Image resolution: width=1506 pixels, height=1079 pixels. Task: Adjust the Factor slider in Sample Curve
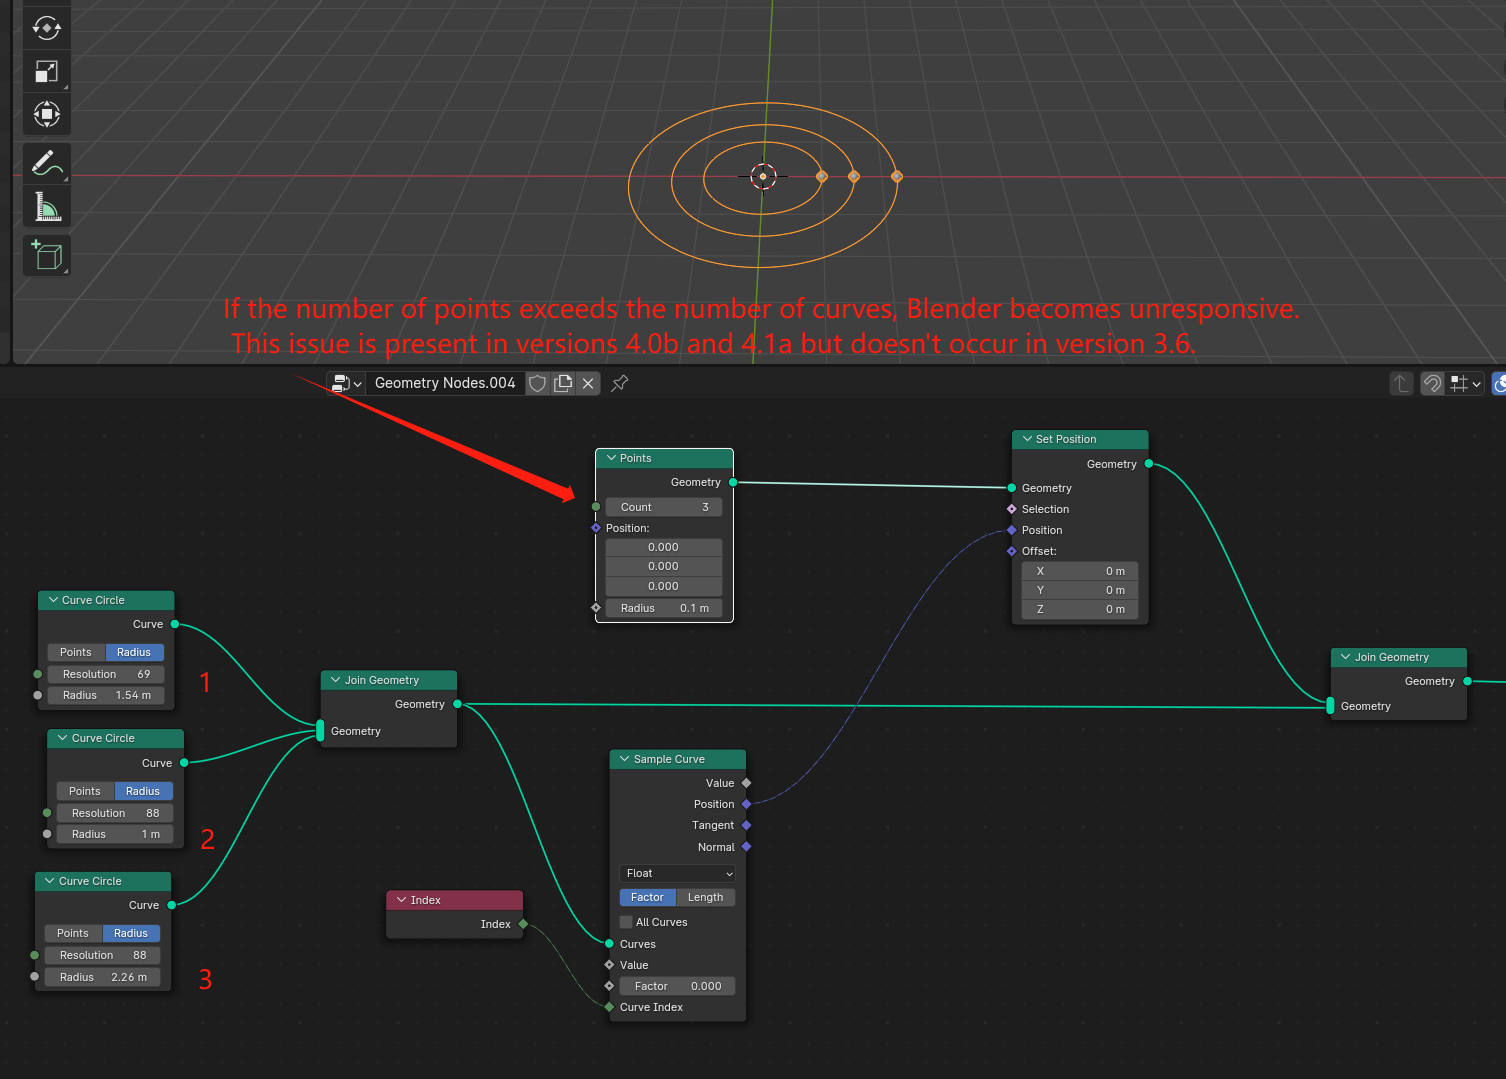pyautogui.click(x=678, y=986)
